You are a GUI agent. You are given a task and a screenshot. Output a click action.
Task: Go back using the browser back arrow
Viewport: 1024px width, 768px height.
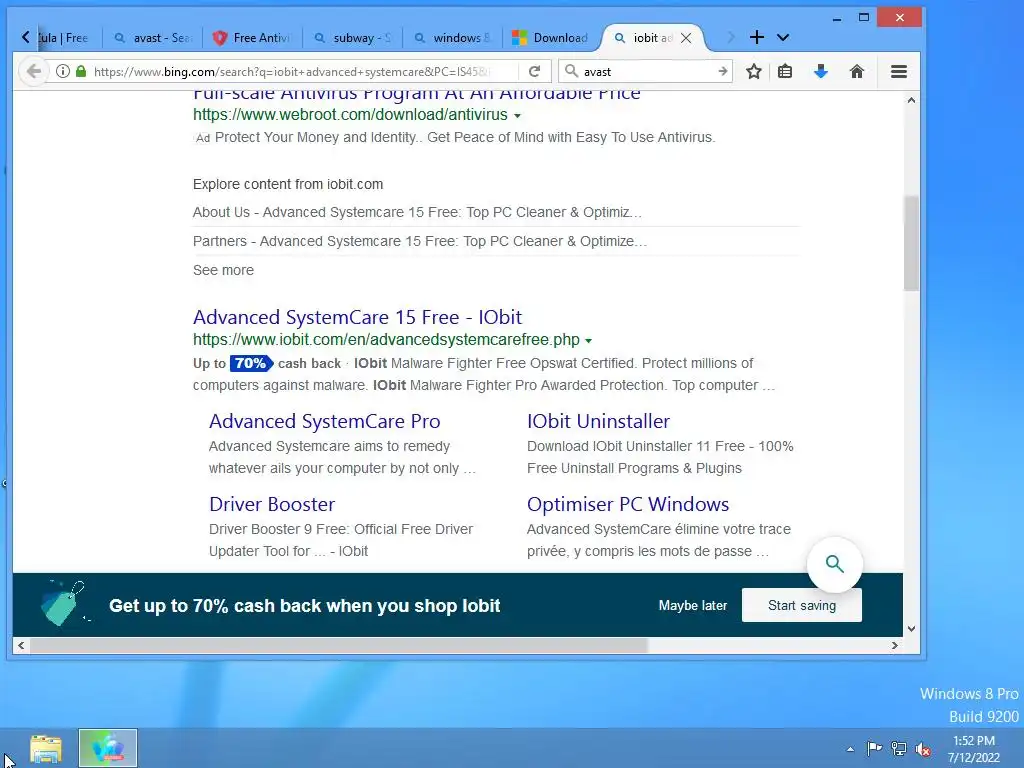34,71
